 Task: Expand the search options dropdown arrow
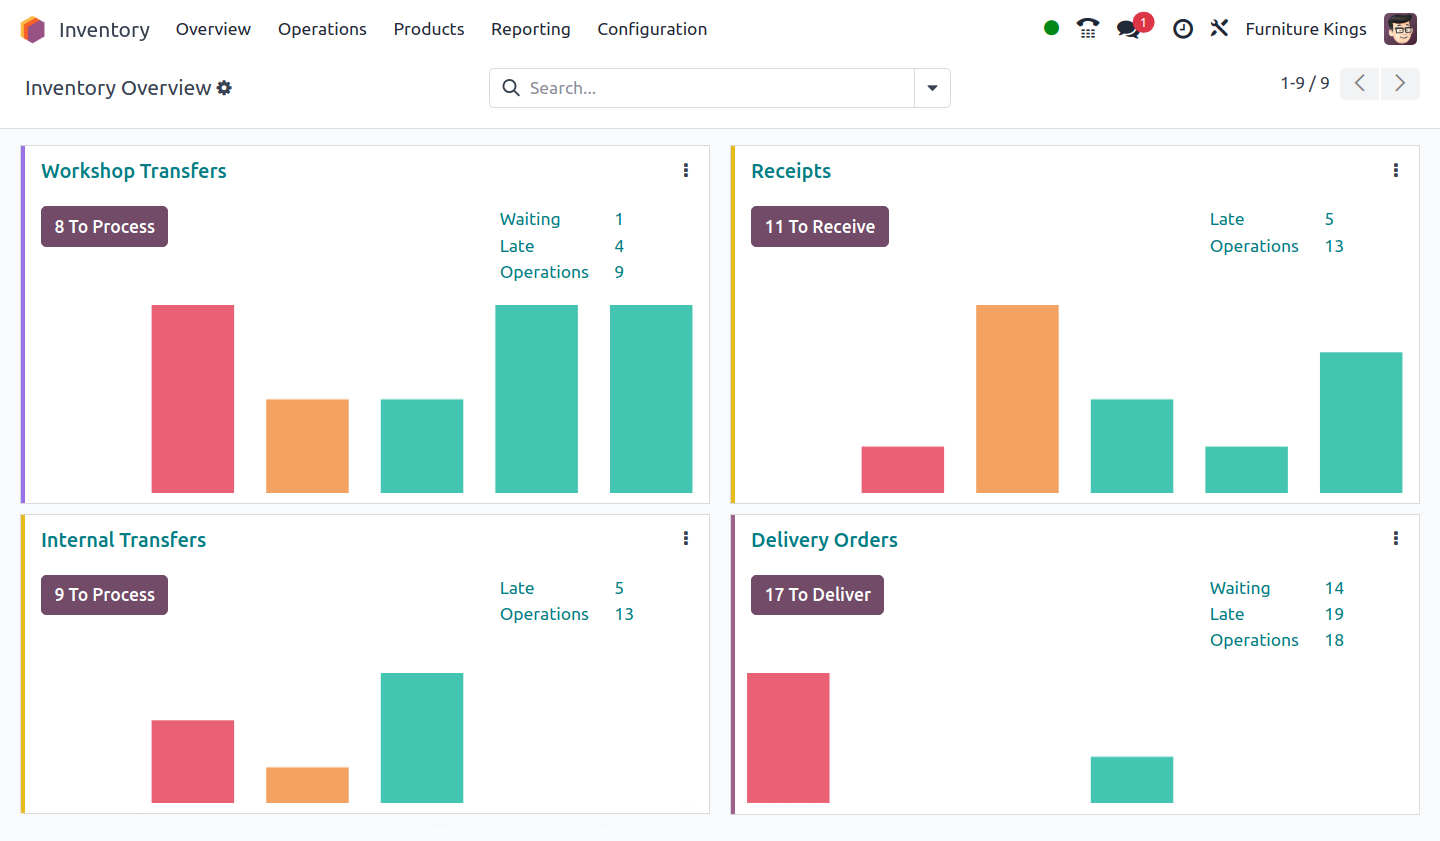pyautogui.click(x=932, y=88)
